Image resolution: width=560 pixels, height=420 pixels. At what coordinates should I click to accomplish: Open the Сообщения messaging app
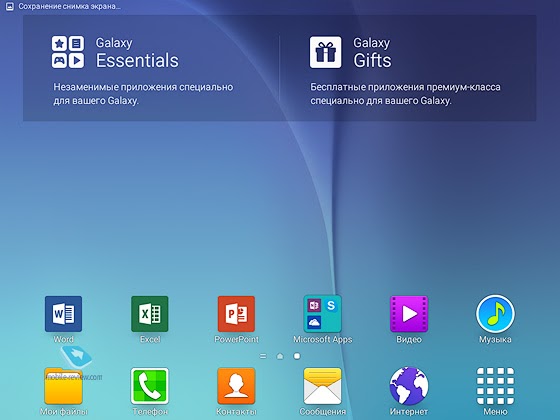tap(322, 386)
